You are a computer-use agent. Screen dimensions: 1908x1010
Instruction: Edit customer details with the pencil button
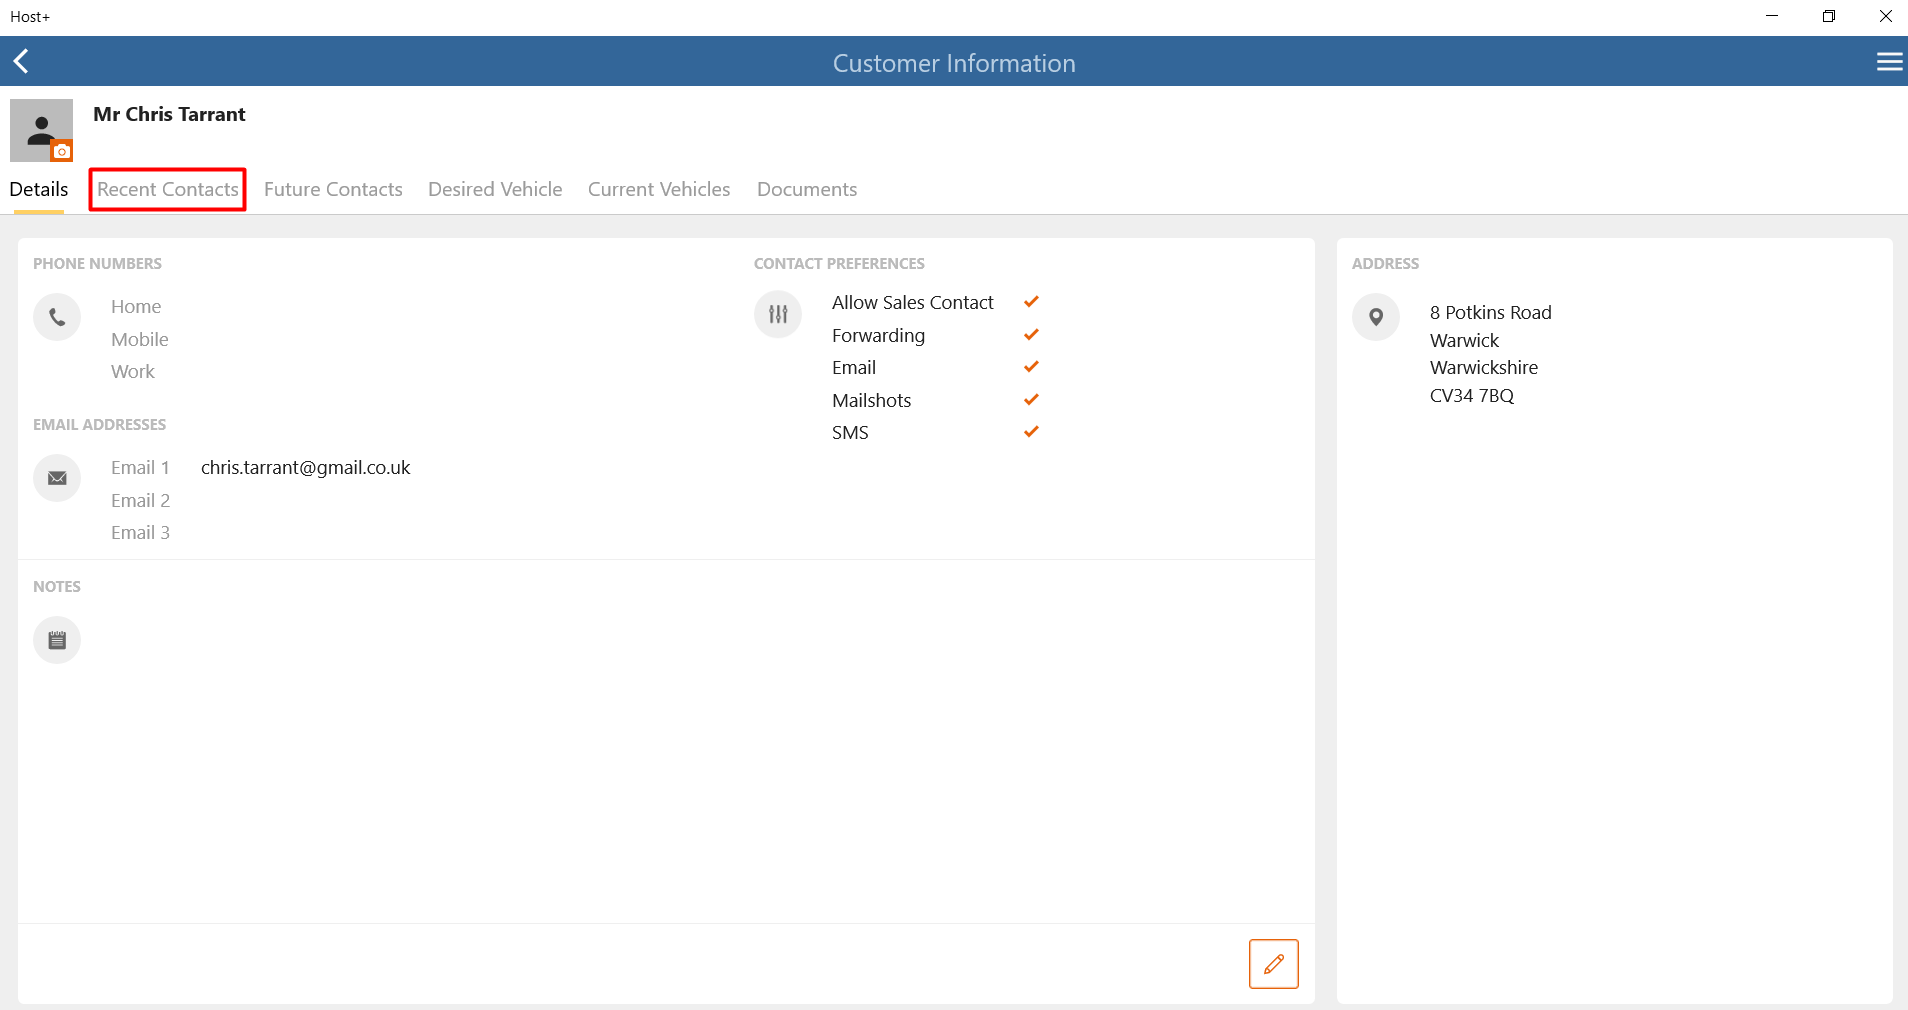[x=1273, y=964]
